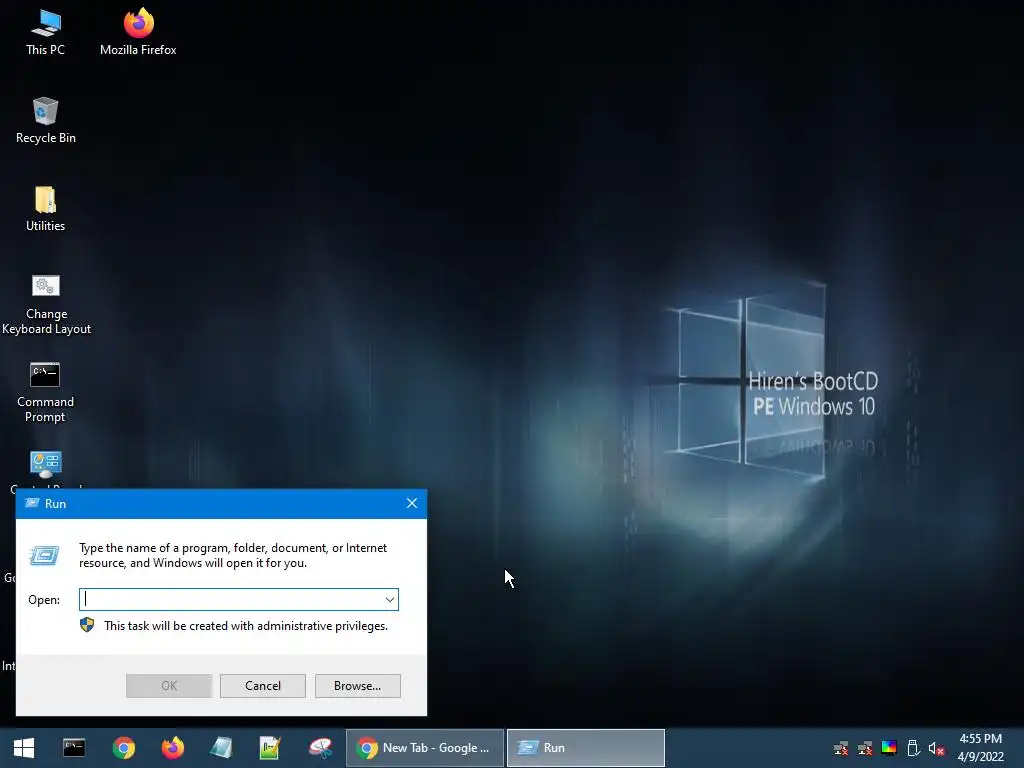1024x768 pixels.
Task: Open the clock showing 4:55 PM
Action: [x=980, y=748]
